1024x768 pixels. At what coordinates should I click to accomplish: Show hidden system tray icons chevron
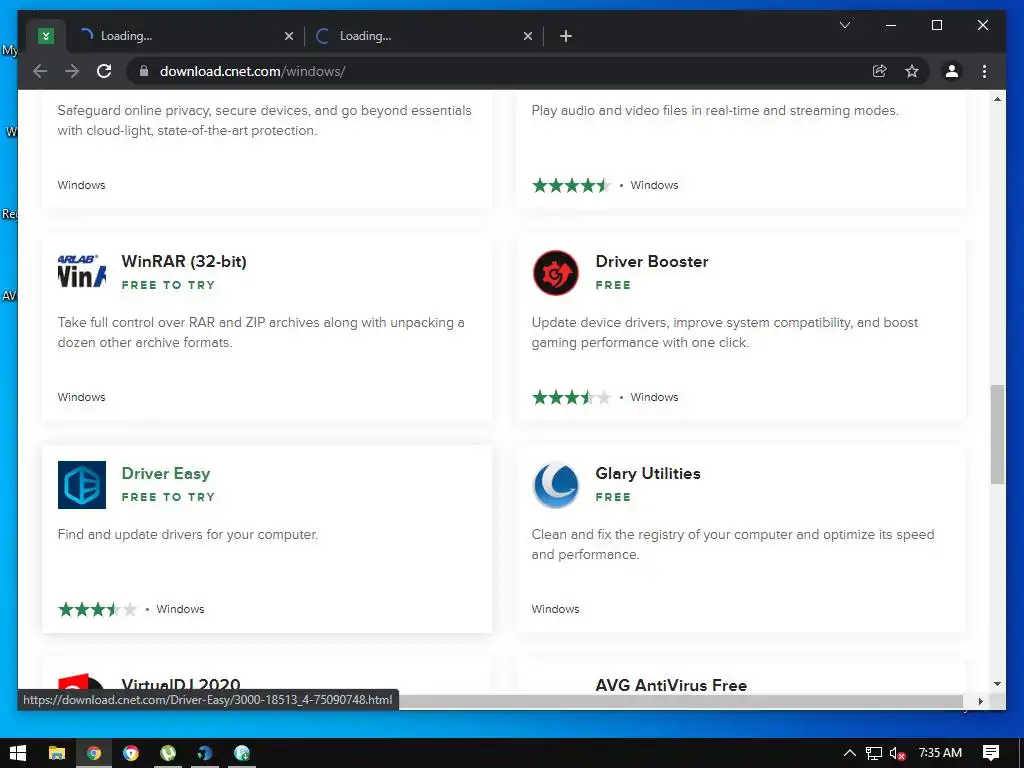pyautogui.click(x=850, y=753)
